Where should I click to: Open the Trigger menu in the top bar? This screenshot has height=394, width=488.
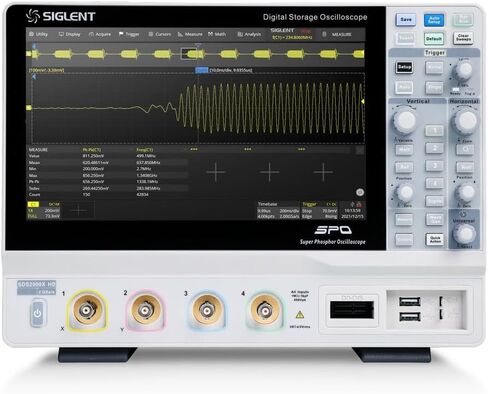(x=129, y=34)
